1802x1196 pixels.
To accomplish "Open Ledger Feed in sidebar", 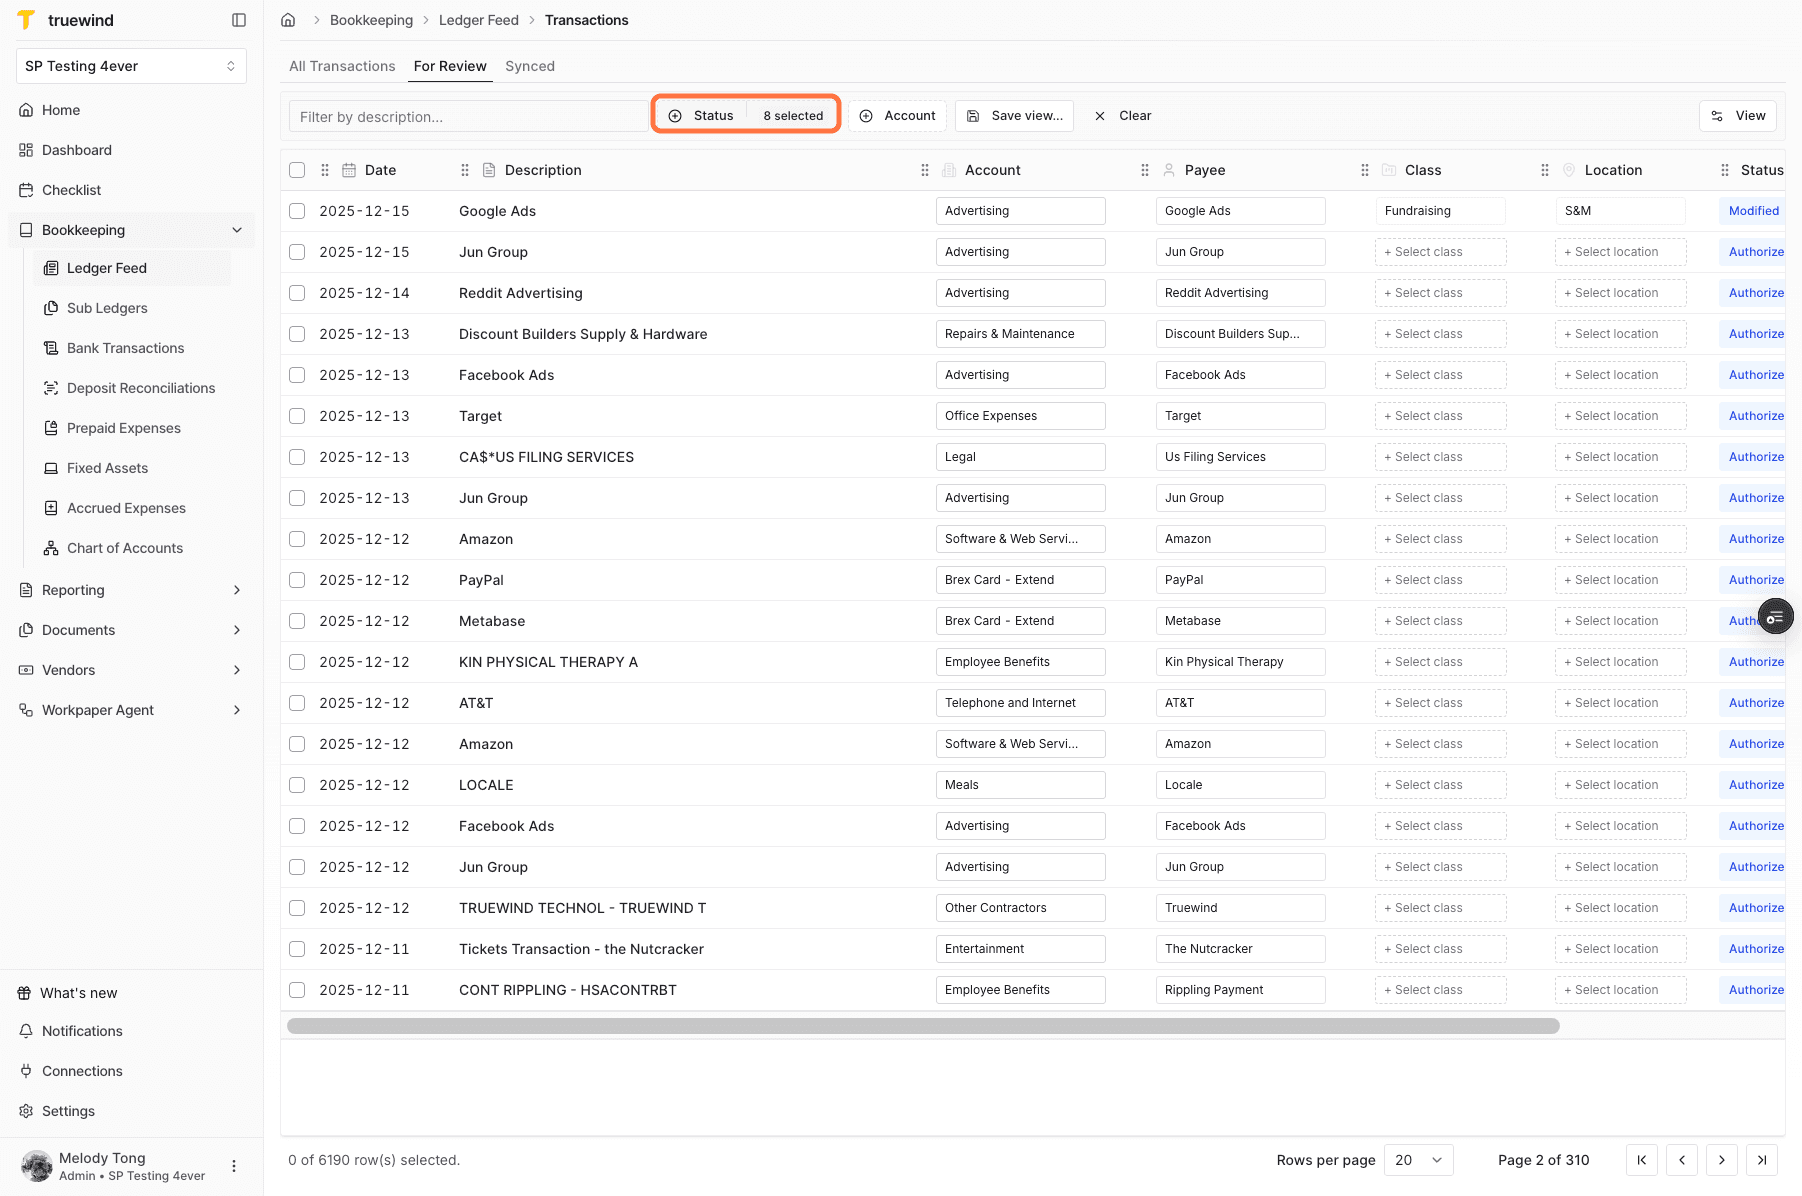I will 132,268.
